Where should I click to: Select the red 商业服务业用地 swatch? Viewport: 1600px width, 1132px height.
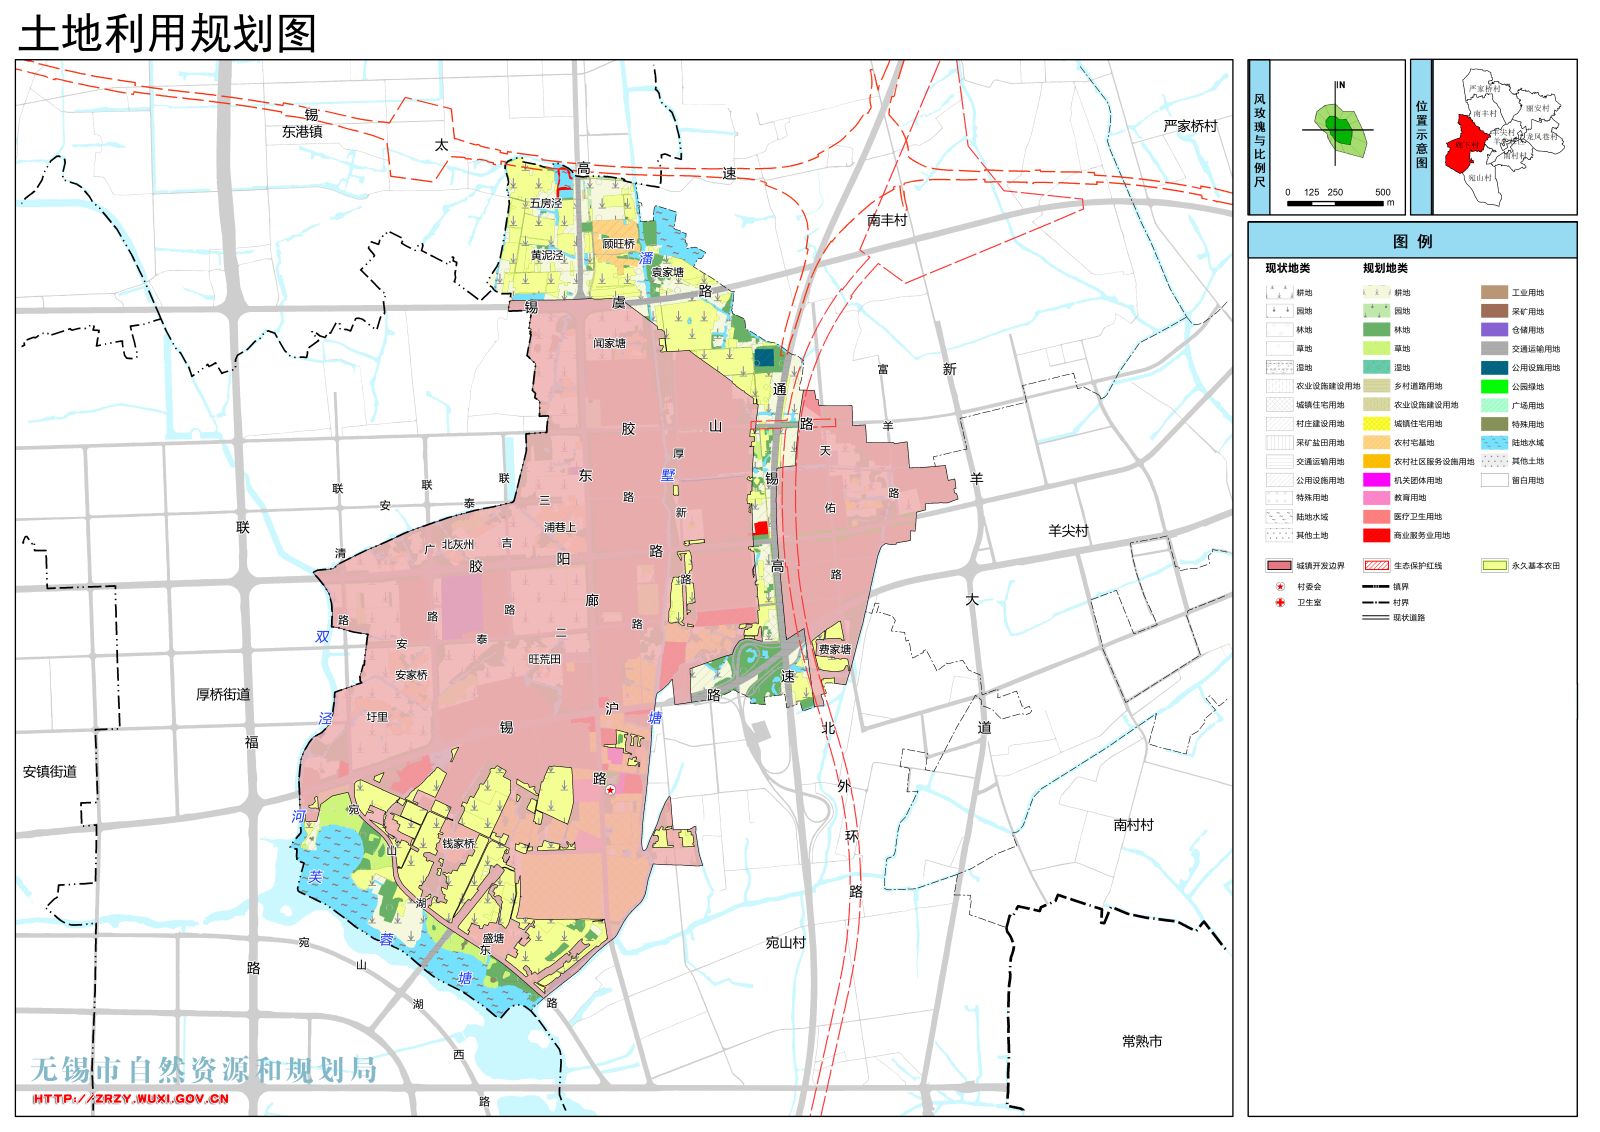coord(1376,536)
